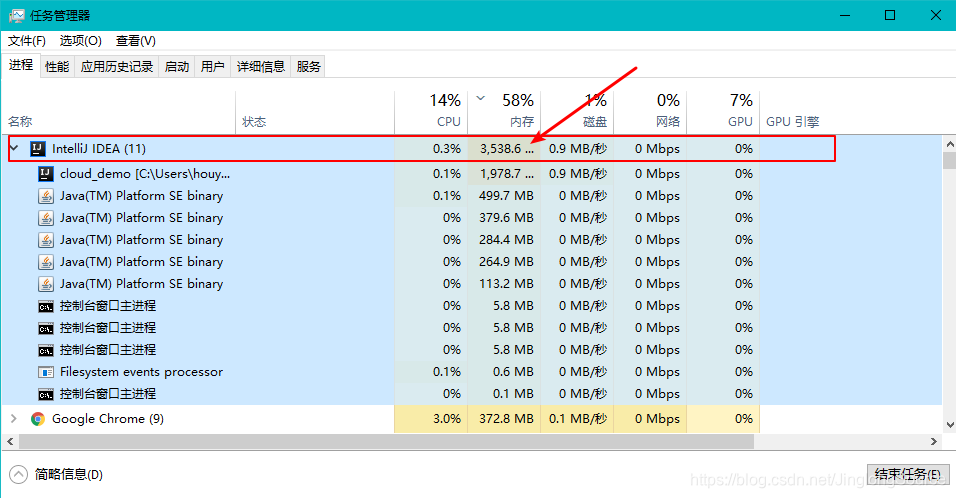
Task: Open the 查看(V) menu
Action: point(136,41)
